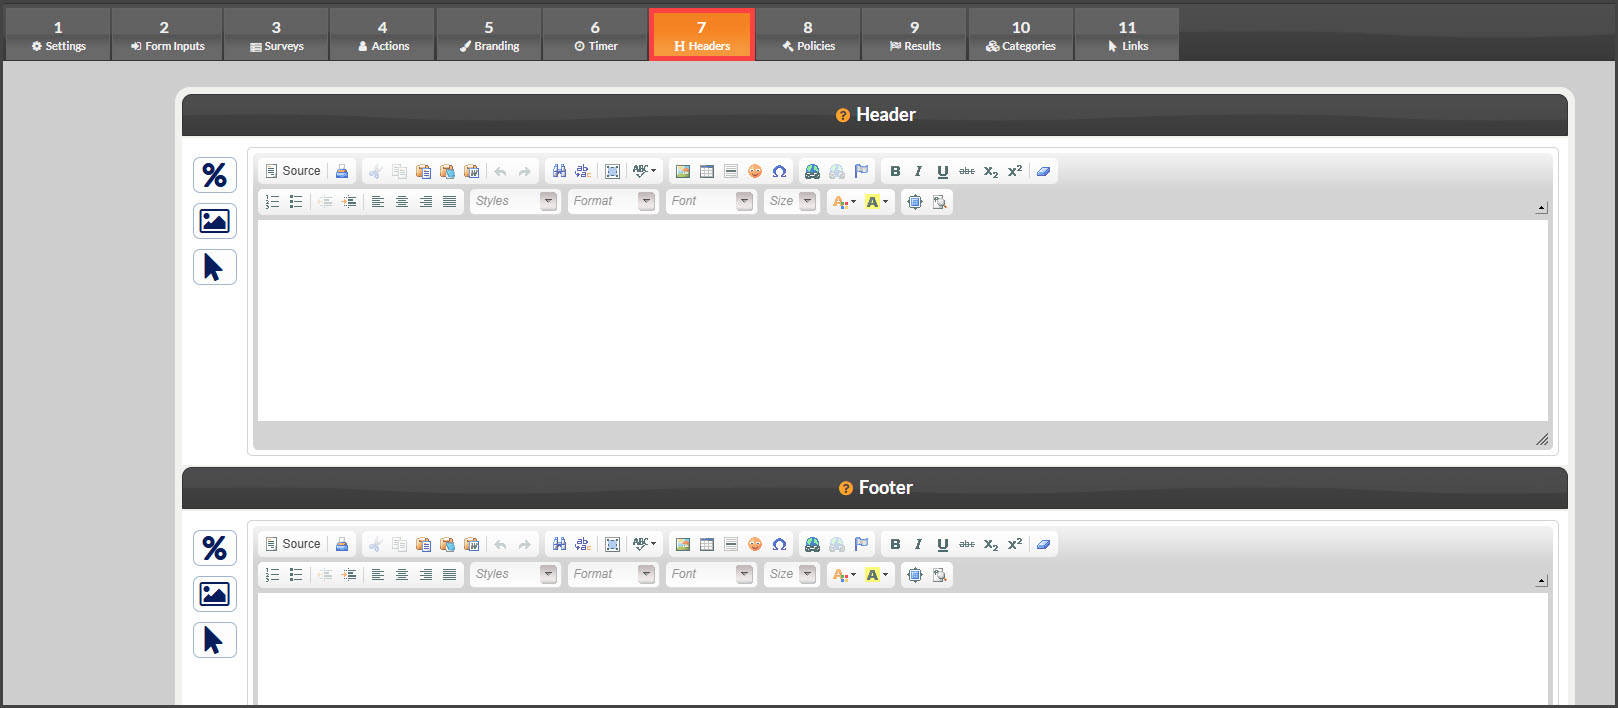Open Styles dropdown in Header editor
Viewport: 1618px width, 708px height.
(514, 201)
